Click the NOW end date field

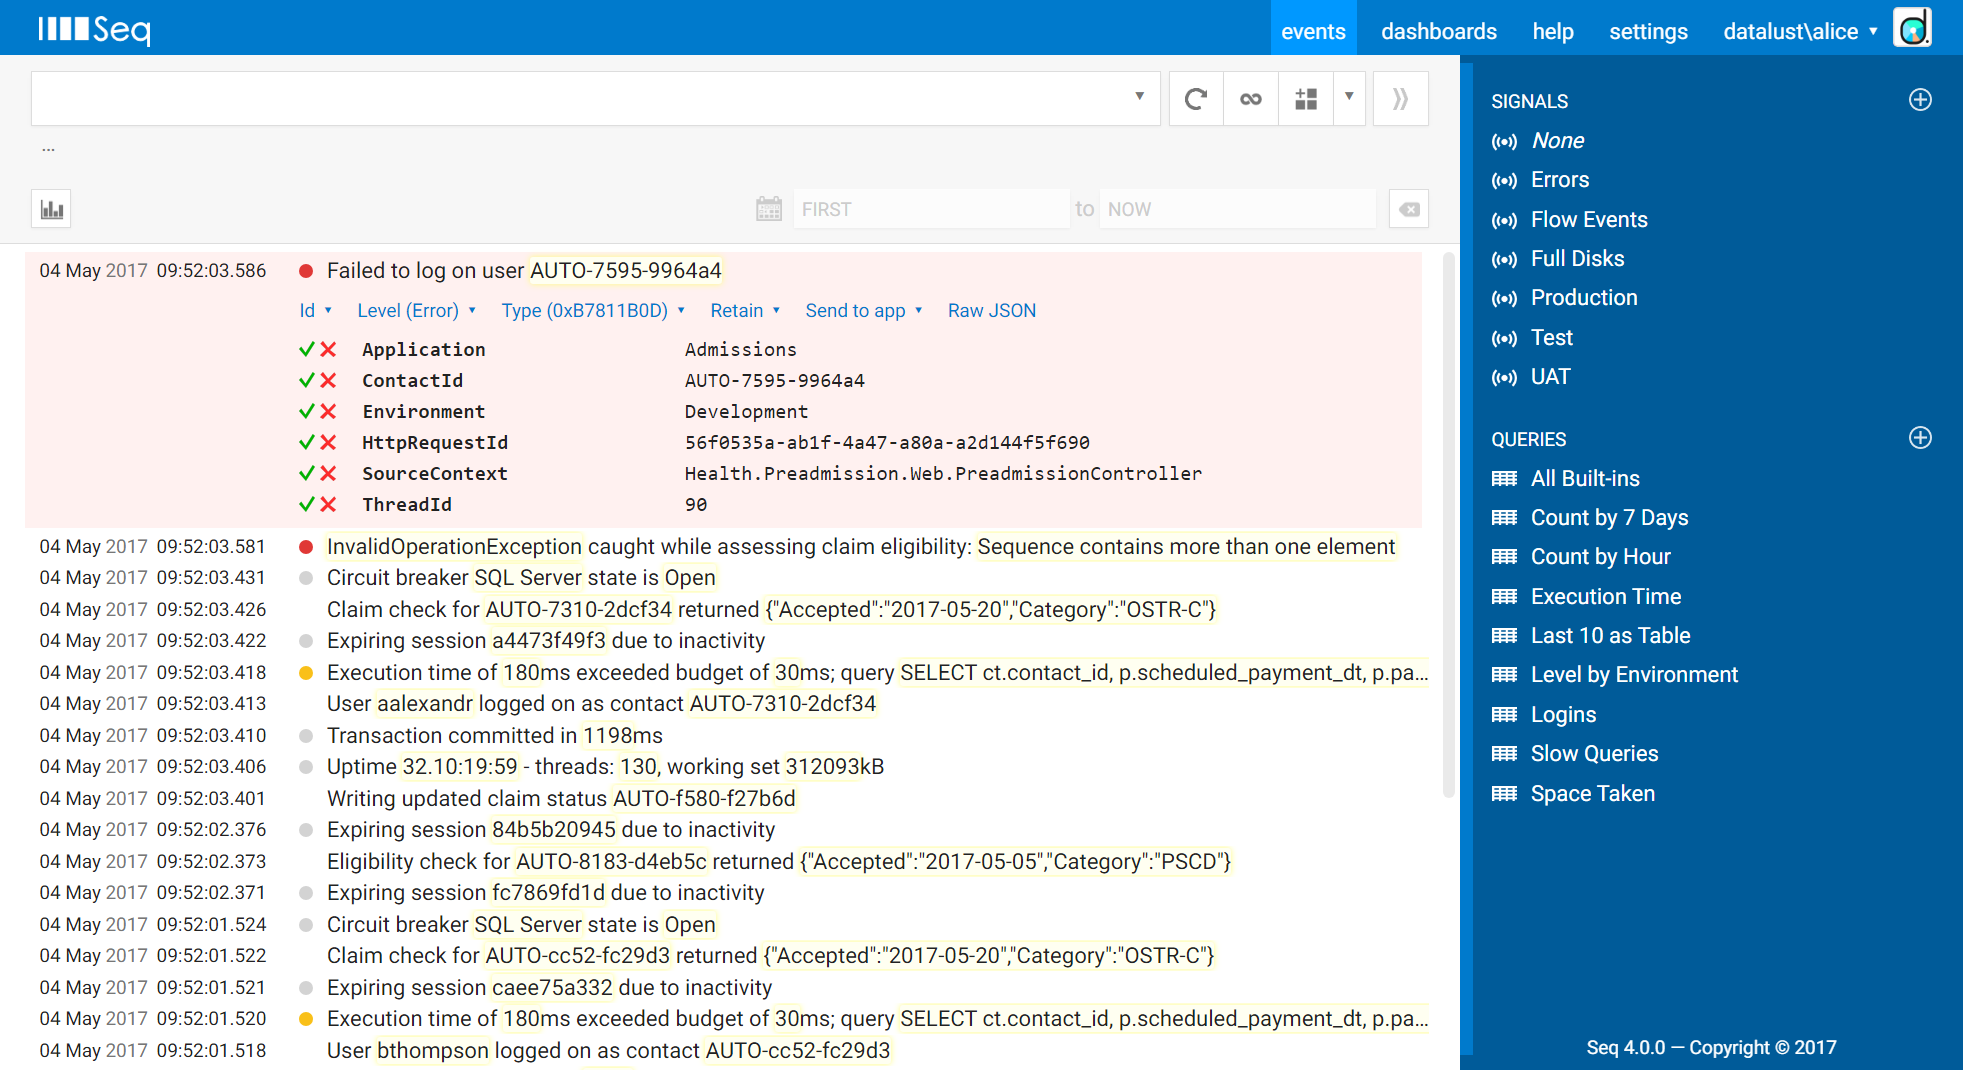(1238, 209)
